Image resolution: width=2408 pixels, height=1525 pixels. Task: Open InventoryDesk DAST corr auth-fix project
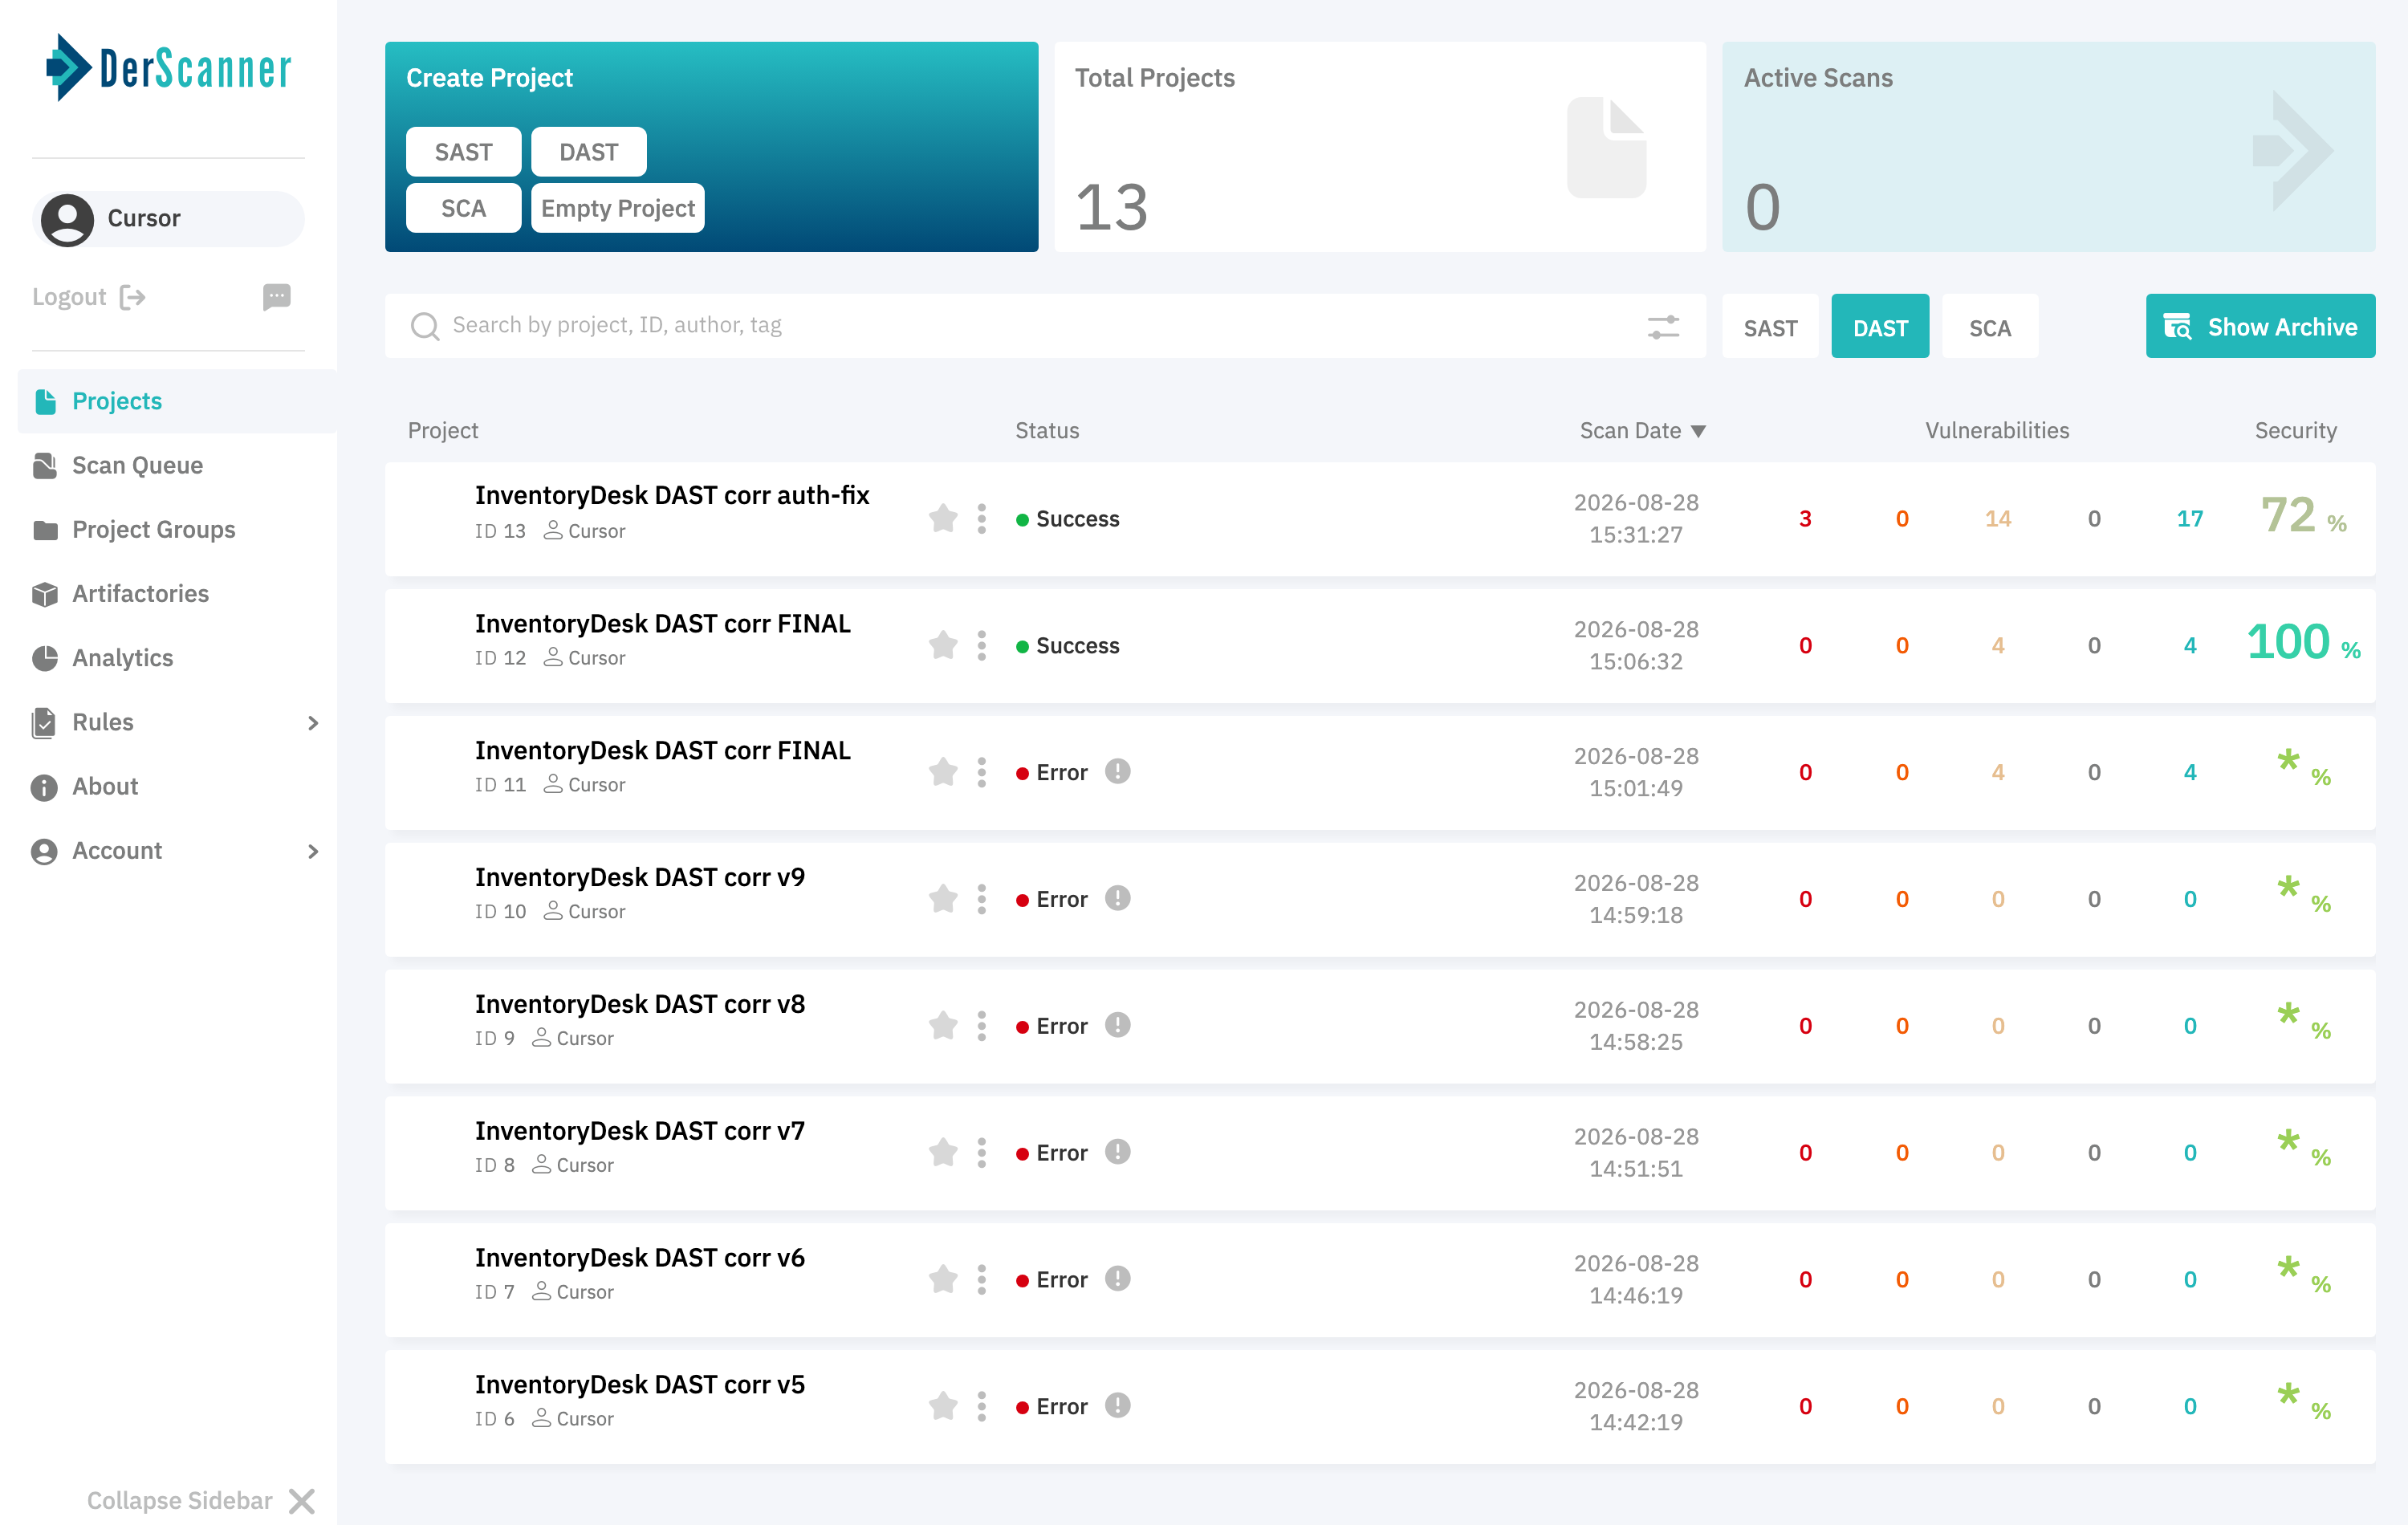(672, 495)
